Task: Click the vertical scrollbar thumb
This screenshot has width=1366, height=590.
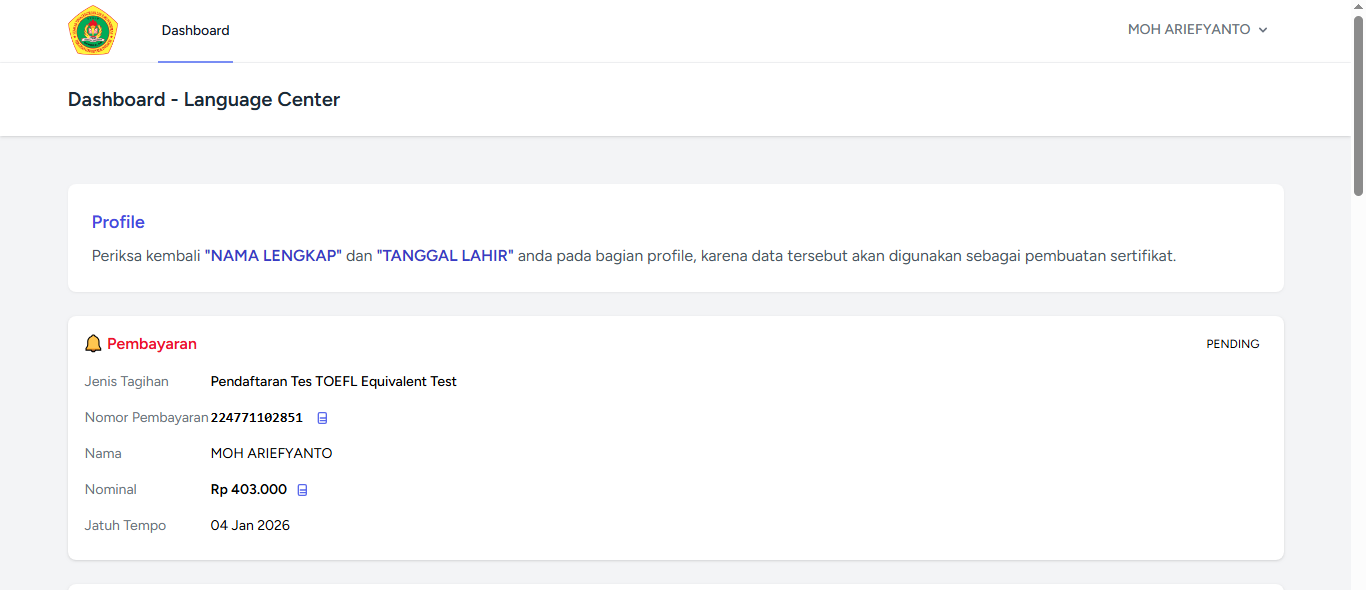Action: point(1358,105)
